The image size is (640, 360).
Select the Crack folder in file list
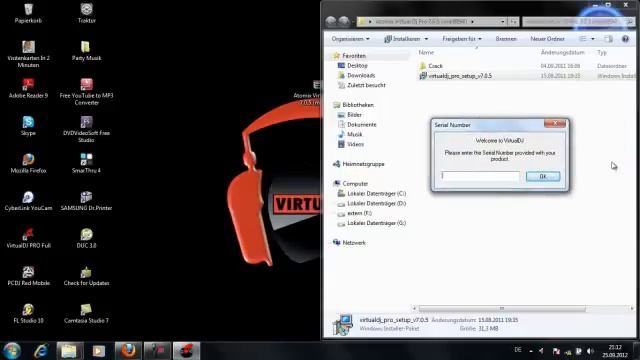435,66
